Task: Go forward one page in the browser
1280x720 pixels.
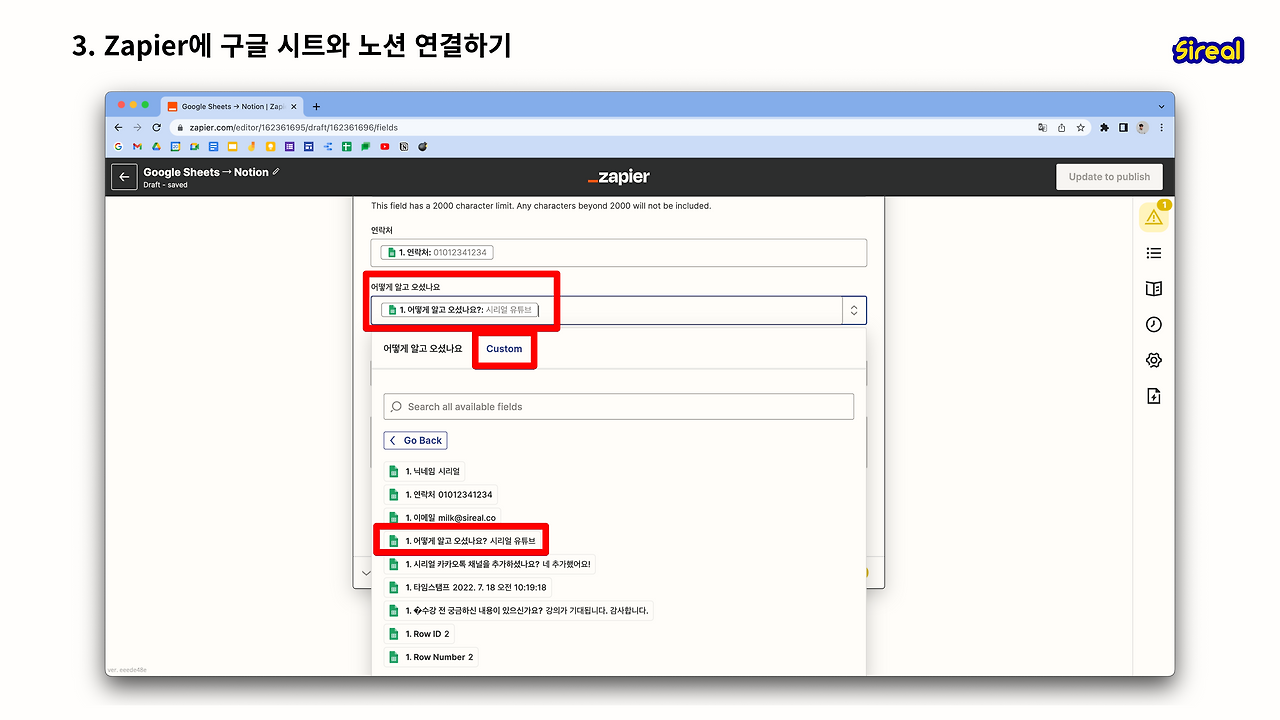Action: tap(137, 128)
